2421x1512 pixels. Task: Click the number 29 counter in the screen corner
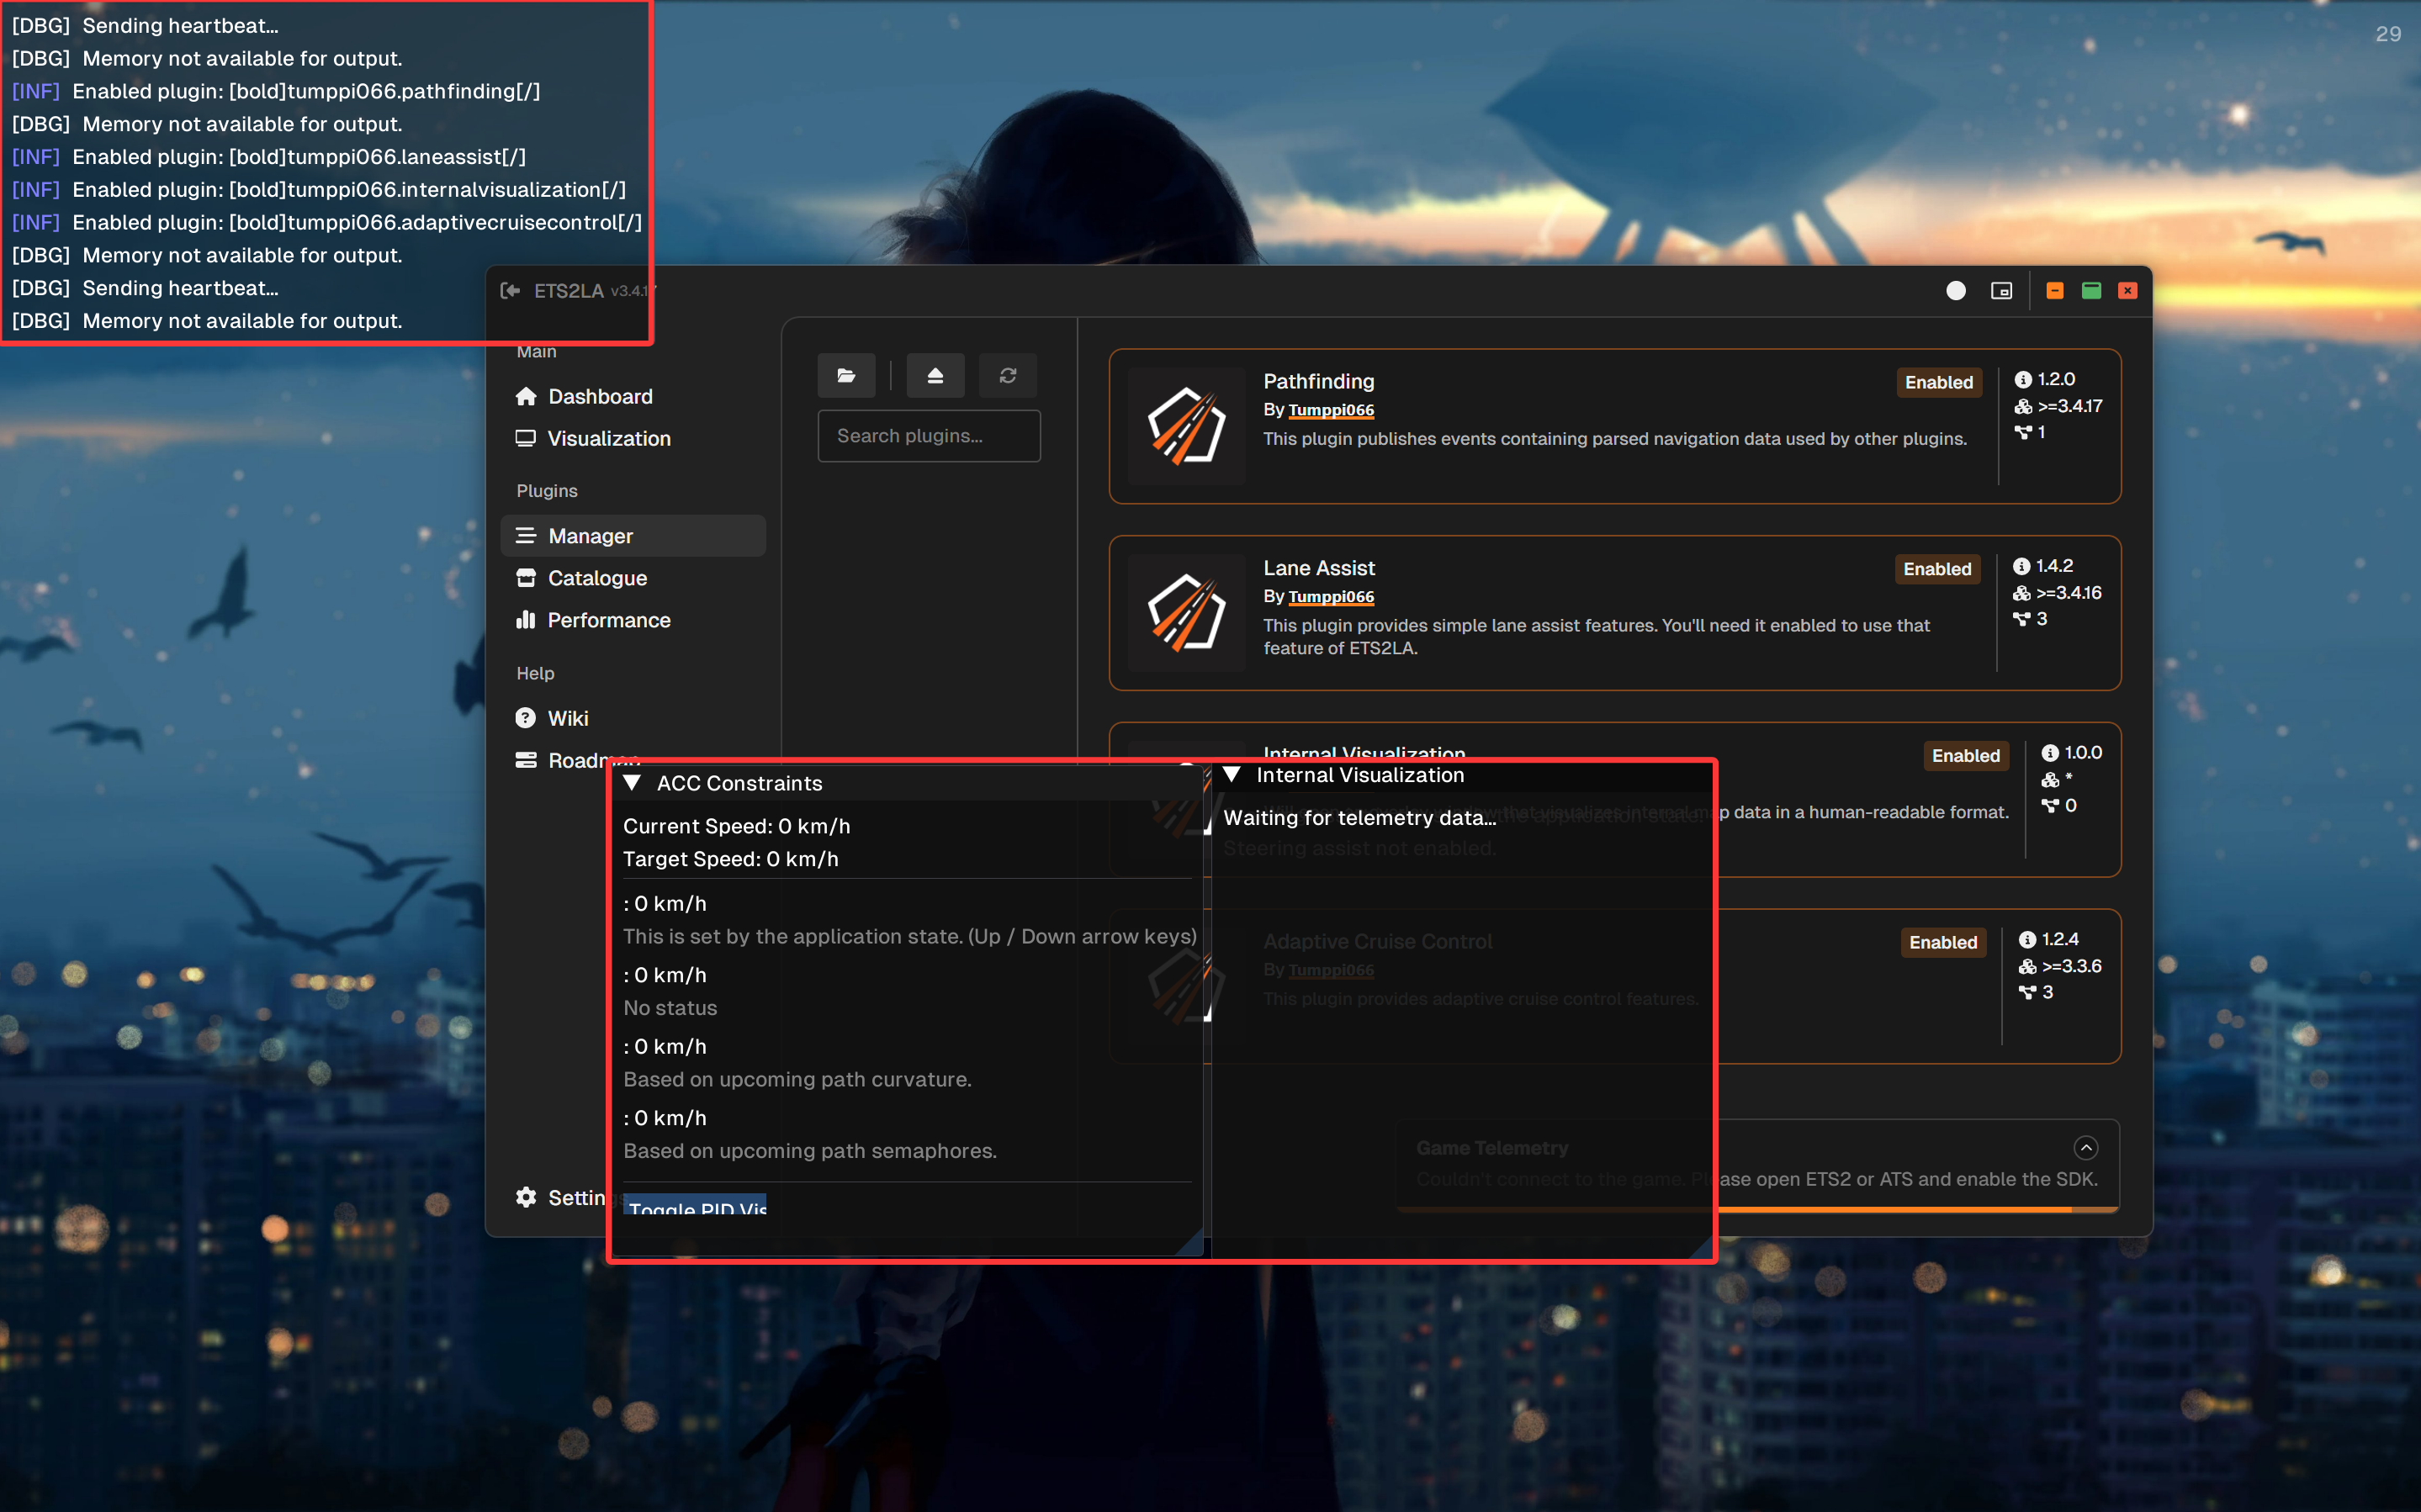click(2388, 34)
